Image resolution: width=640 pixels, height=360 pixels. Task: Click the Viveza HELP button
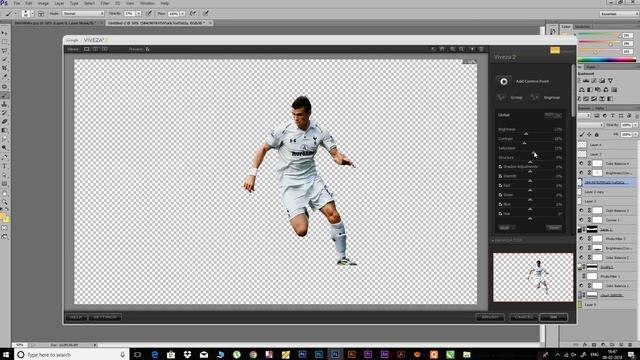76,317
